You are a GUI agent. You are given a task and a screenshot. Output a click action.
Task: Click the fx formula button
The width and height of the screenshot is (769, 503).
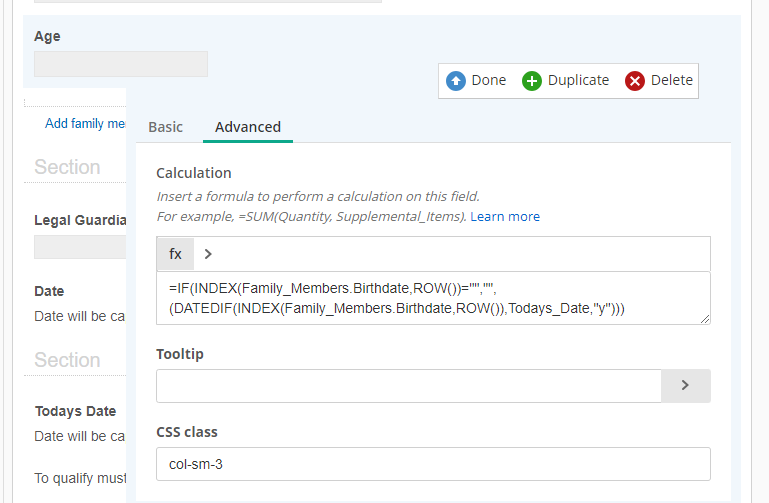175,254
